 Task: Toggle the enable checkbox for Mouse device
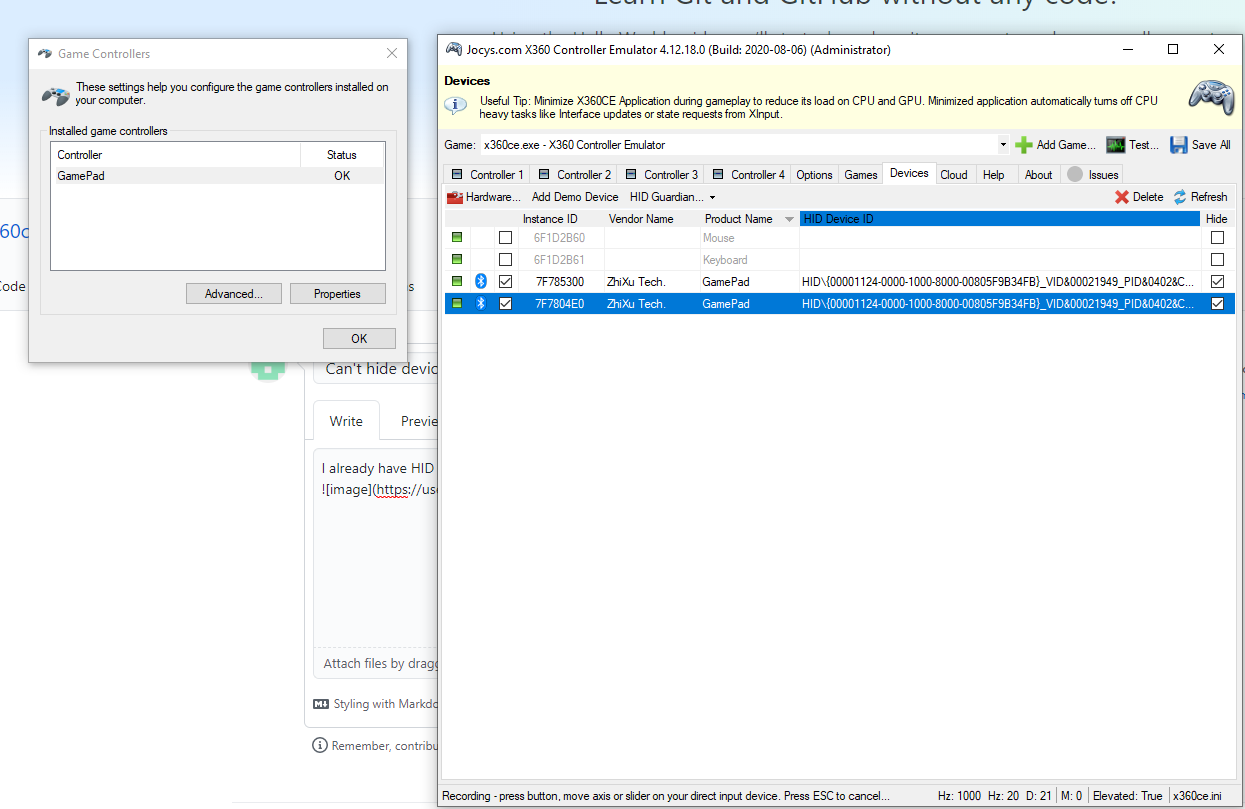coord(505,238)
